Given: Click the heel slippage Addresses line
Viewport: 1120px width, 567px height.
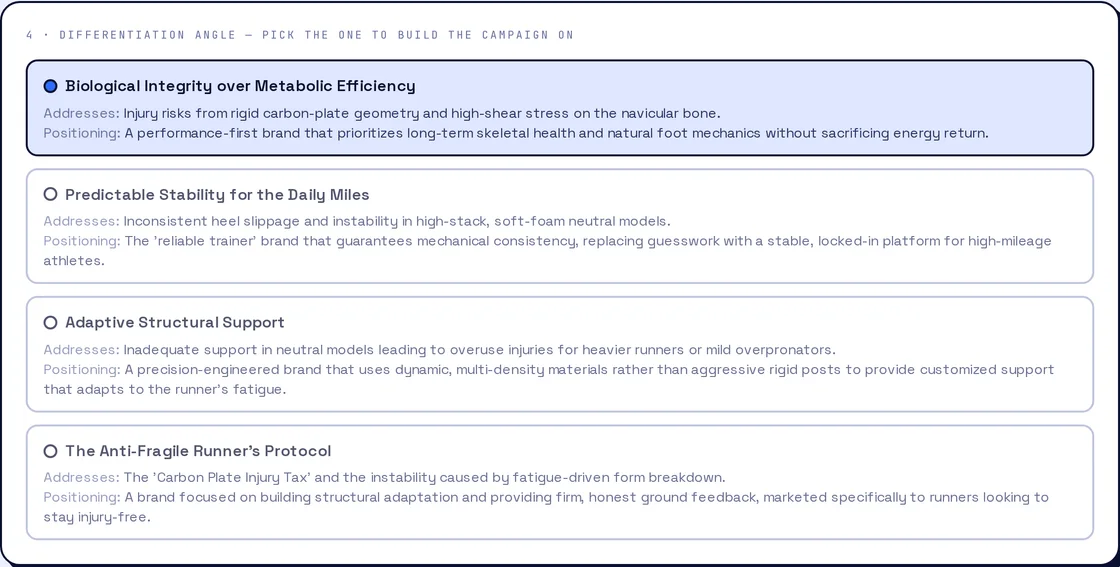Looking at the screenshot, I should (x=357, y=221).
